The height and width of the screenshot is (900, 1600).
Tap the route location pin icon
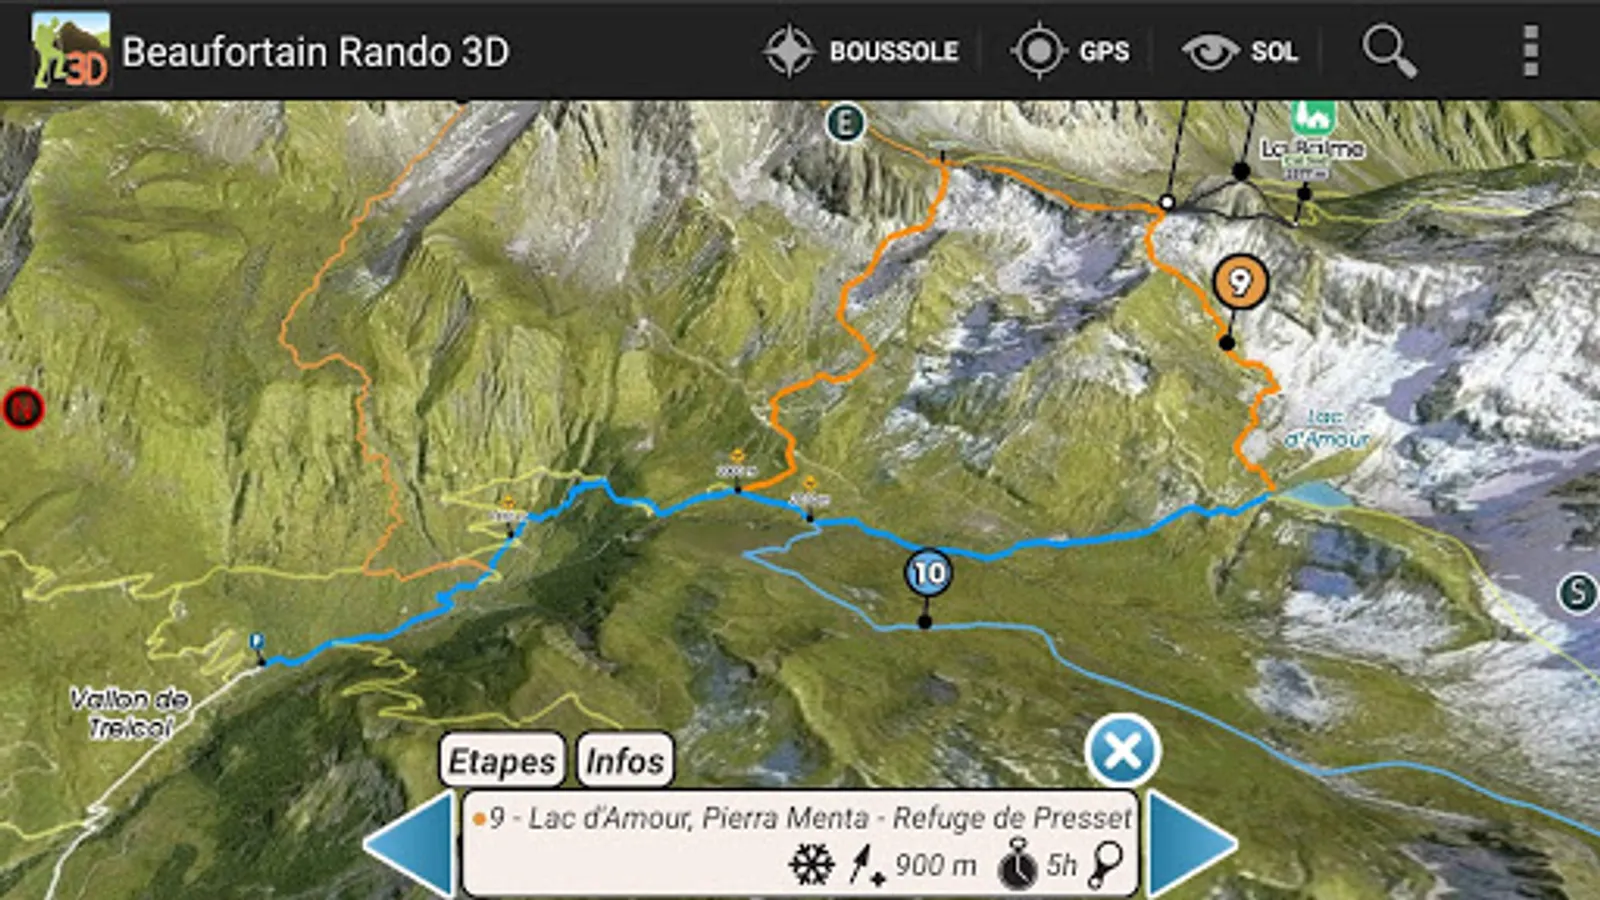(x=1106, y=864)
